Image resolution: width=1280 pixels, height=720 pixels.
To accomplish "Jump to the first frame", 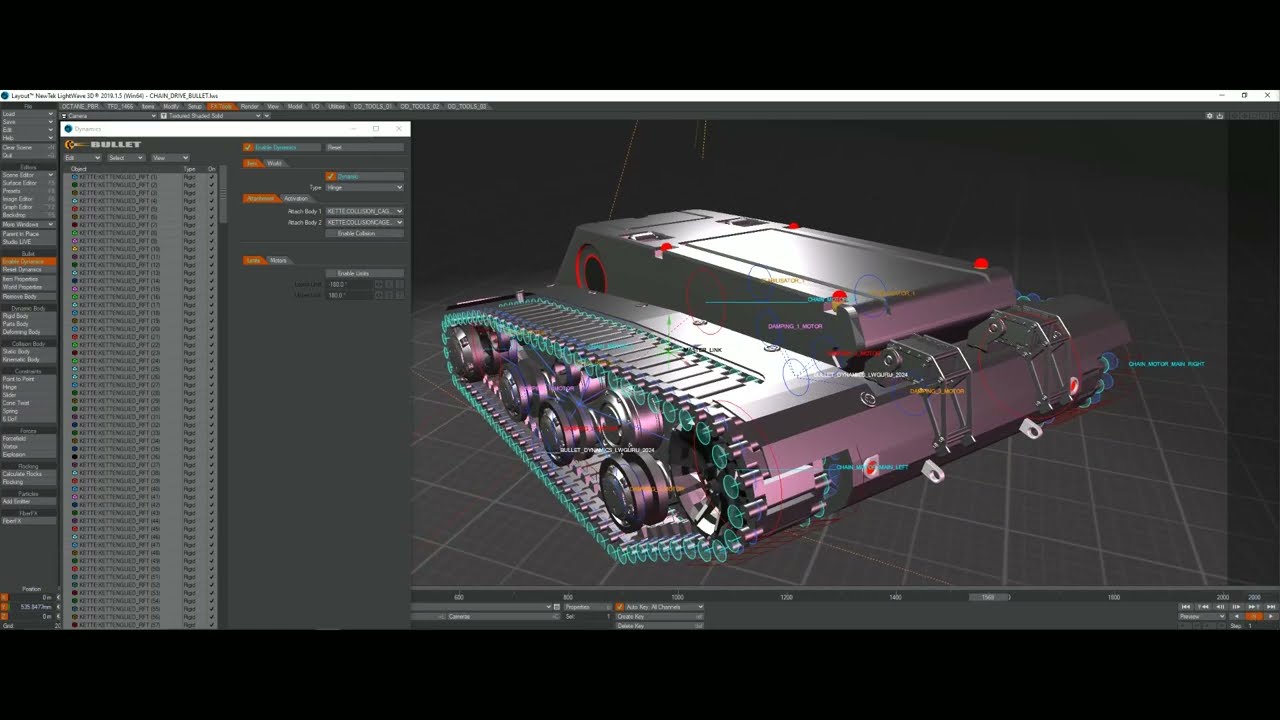I will point(1186,607).
